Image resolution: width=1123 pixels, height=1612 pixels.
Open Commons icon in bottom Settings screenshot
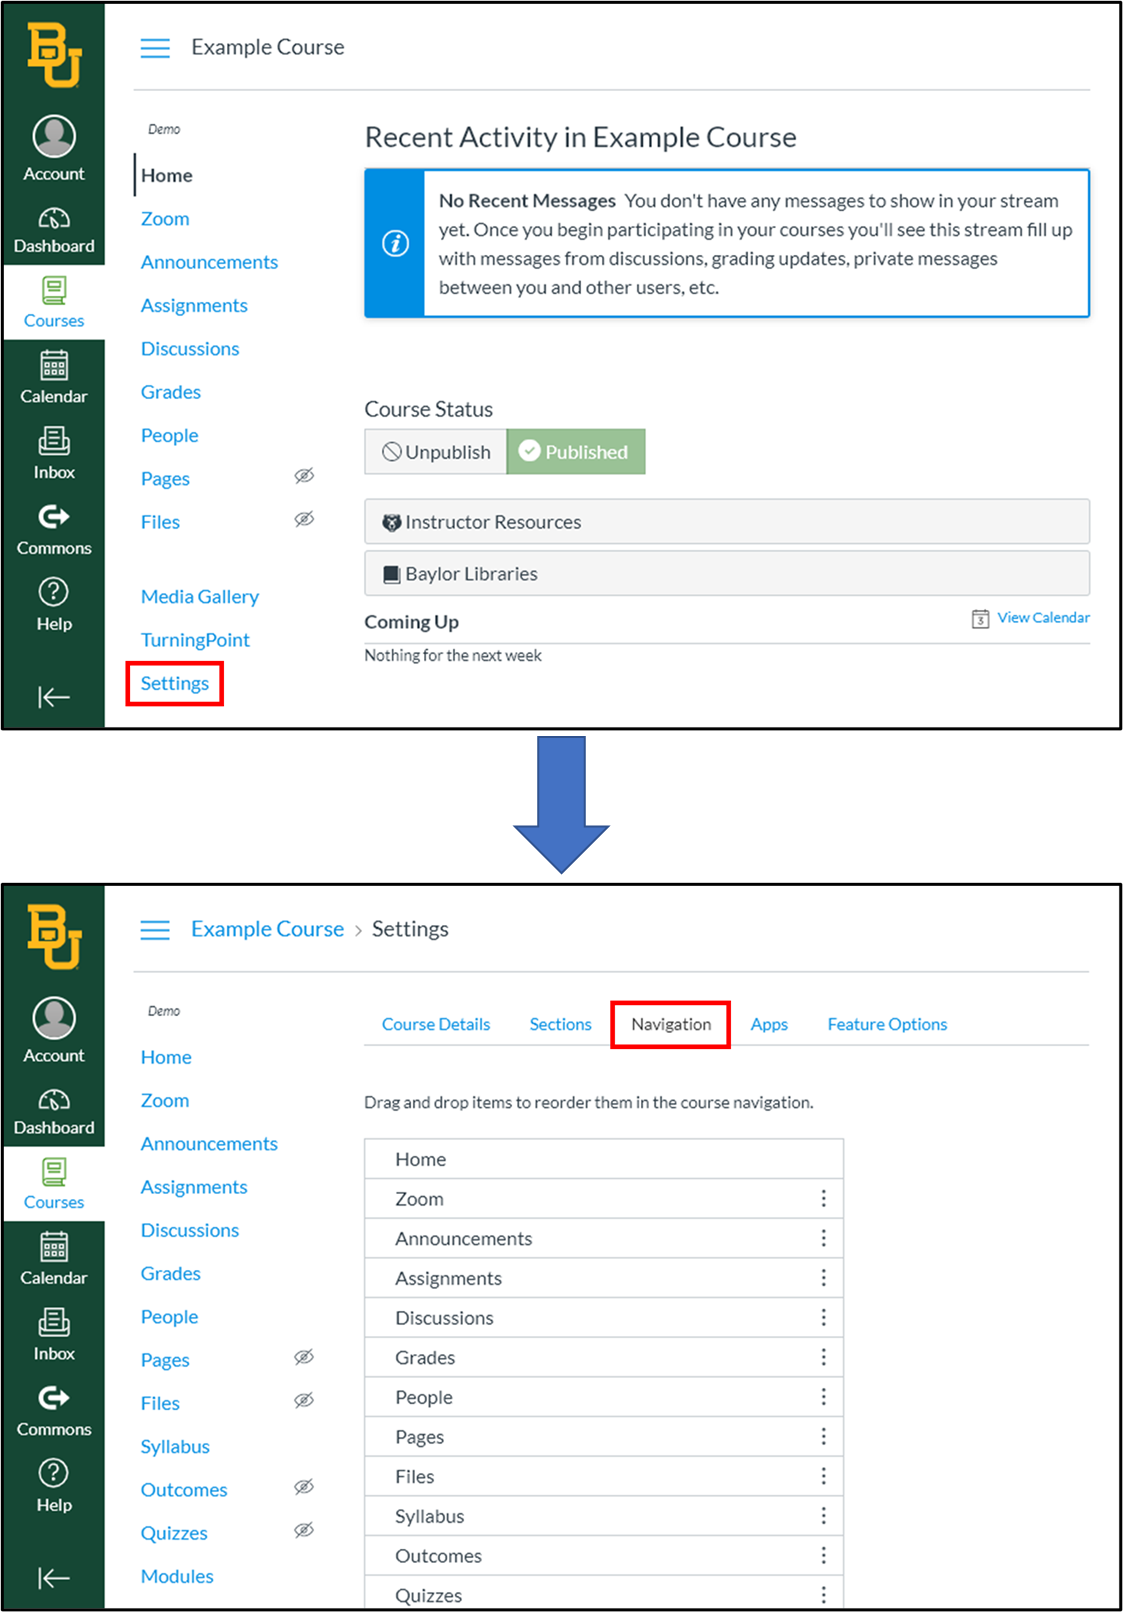[54, 1397]
